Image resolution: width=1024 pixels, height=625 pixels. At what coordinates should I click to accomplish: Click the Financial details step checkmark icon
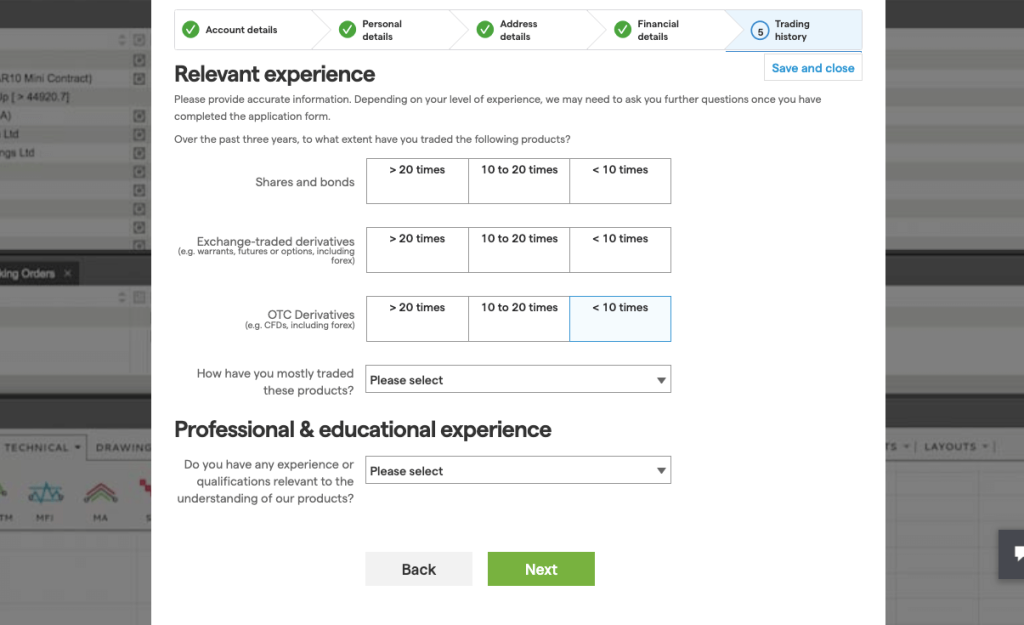coord(623,30)
